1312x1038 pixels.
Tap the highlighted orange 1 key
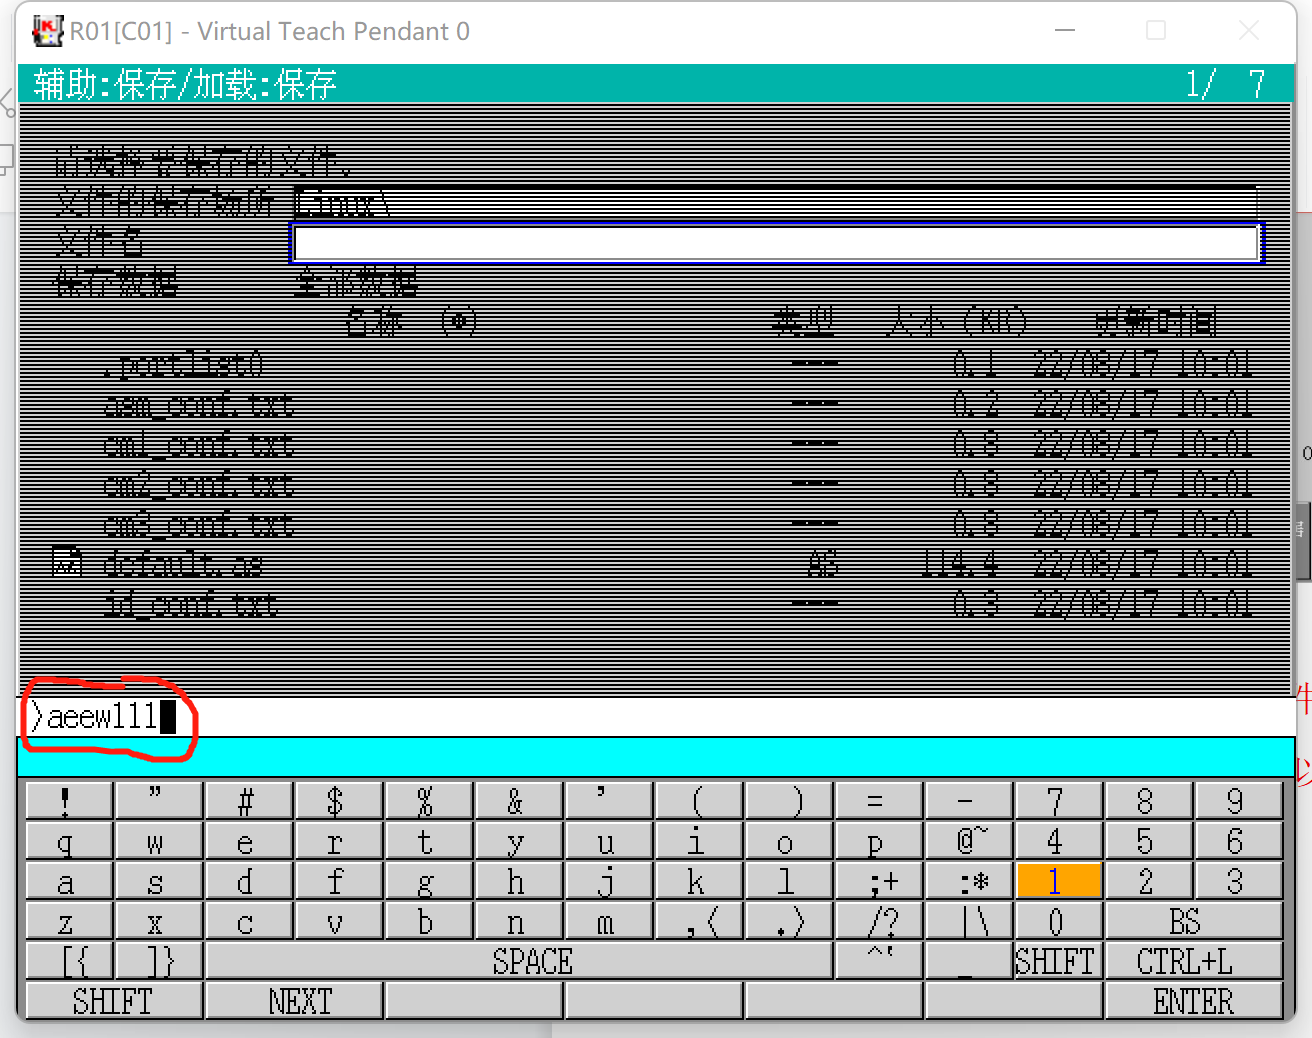(1058, 881)
